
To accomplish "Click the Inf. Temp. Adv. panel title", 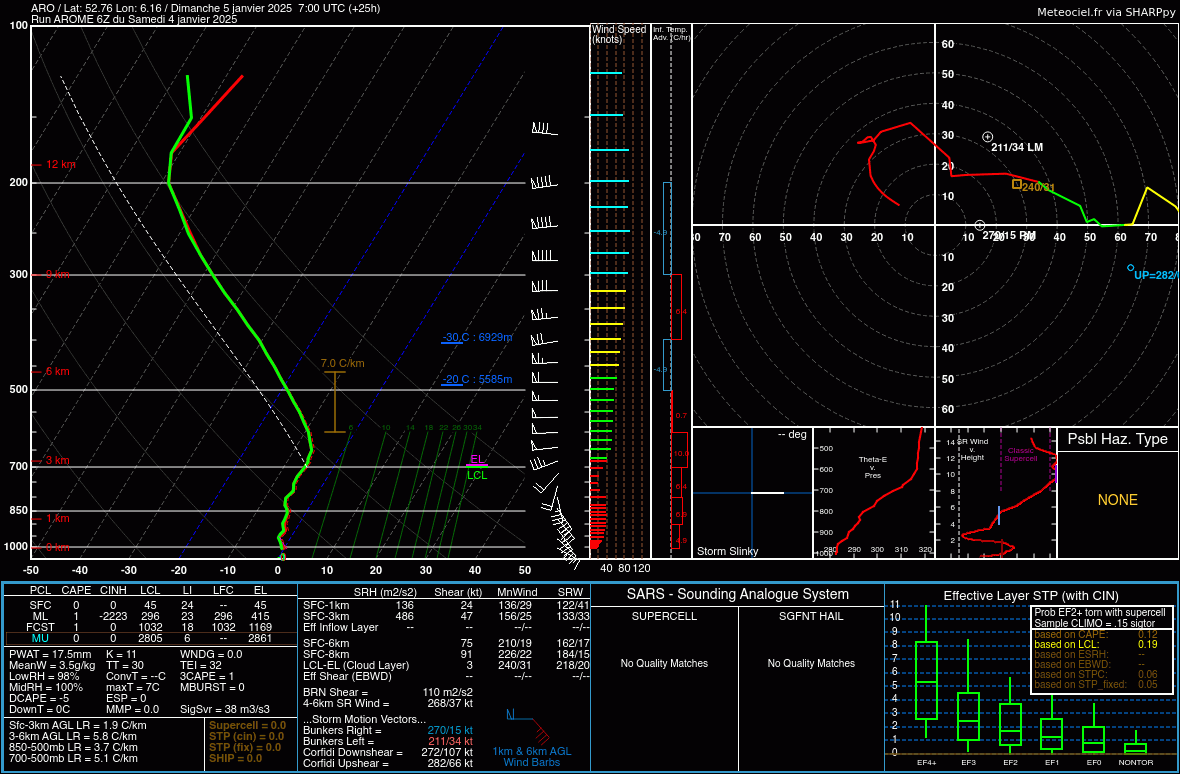I will [671, 33].
